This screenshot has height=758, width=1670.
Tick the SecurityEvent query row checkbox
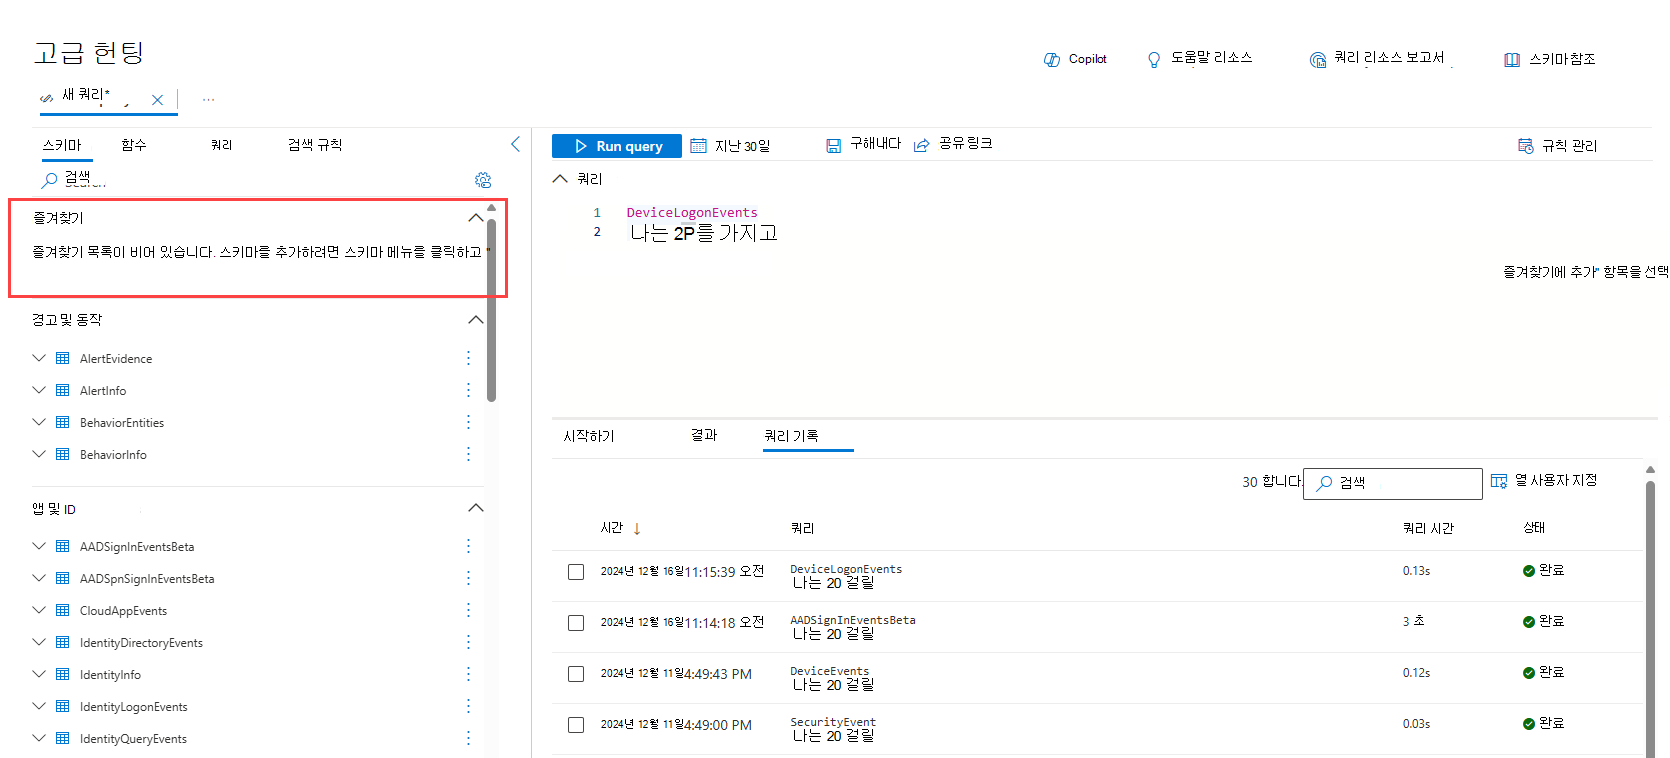[576, 725]
